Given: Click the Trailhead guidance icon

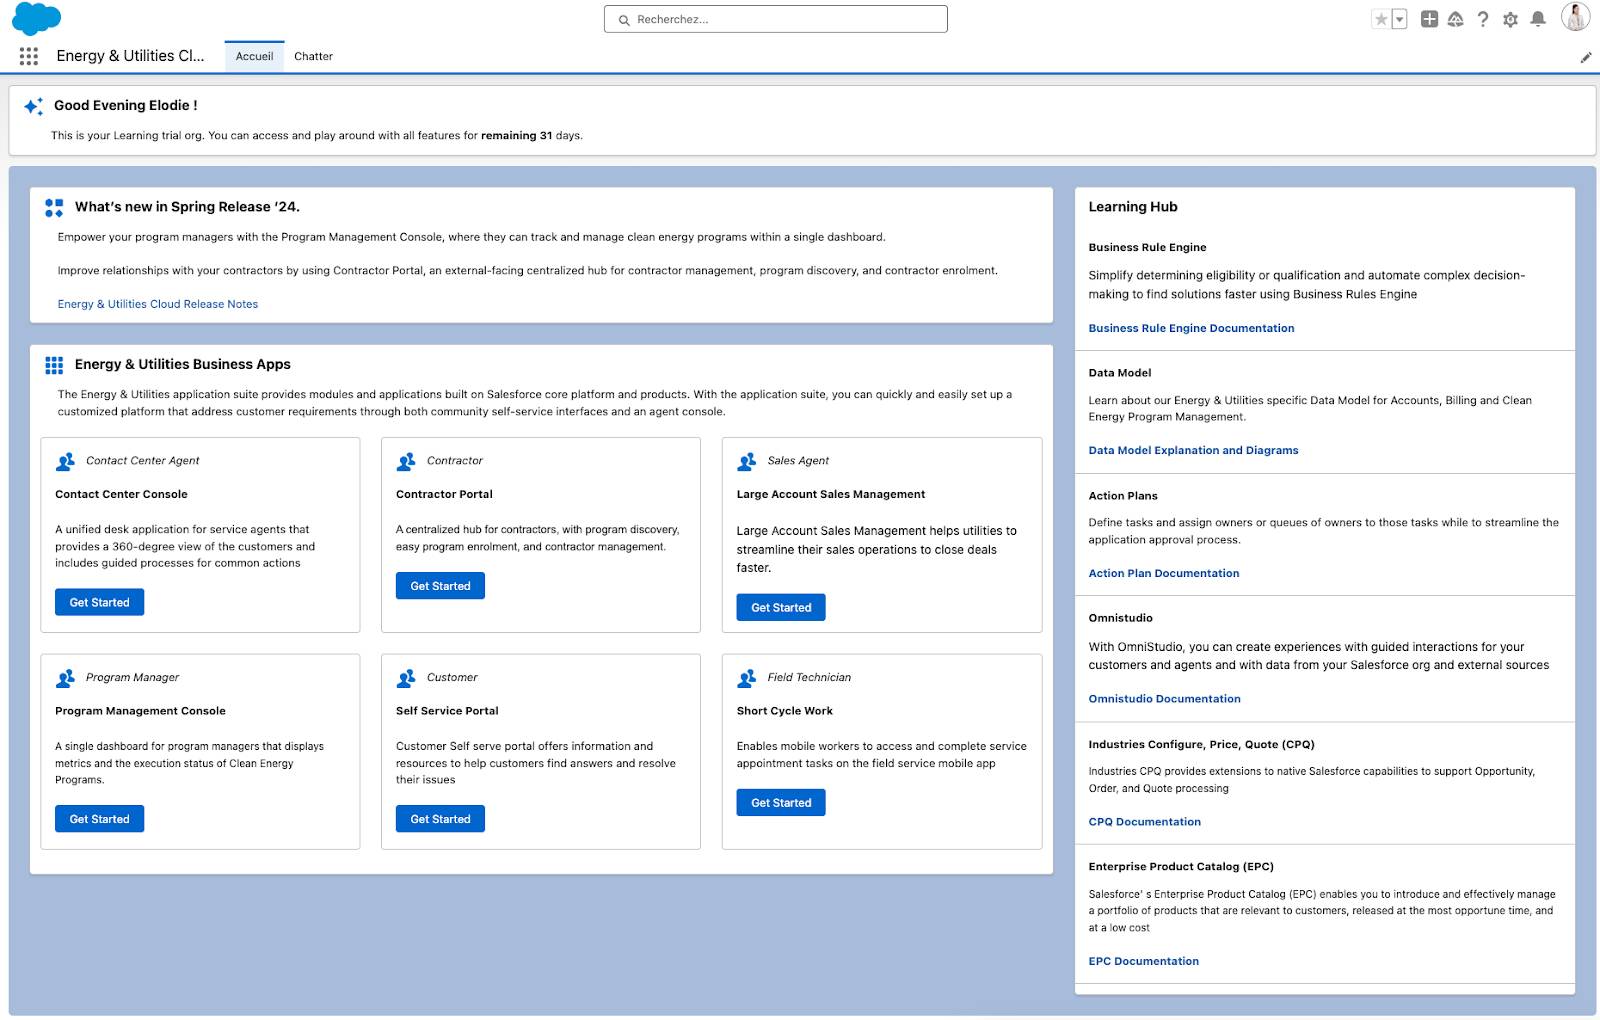Looking at the screenshot, I should pos(1456,19).
